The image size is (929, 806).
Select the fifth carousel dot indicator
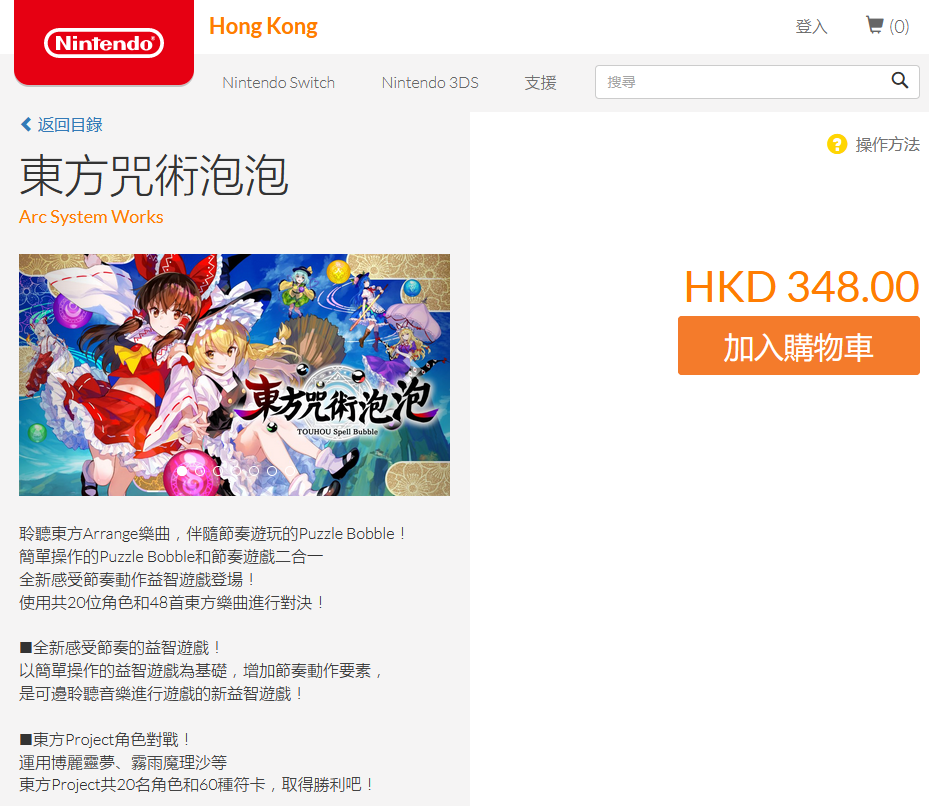click(254, 471)
